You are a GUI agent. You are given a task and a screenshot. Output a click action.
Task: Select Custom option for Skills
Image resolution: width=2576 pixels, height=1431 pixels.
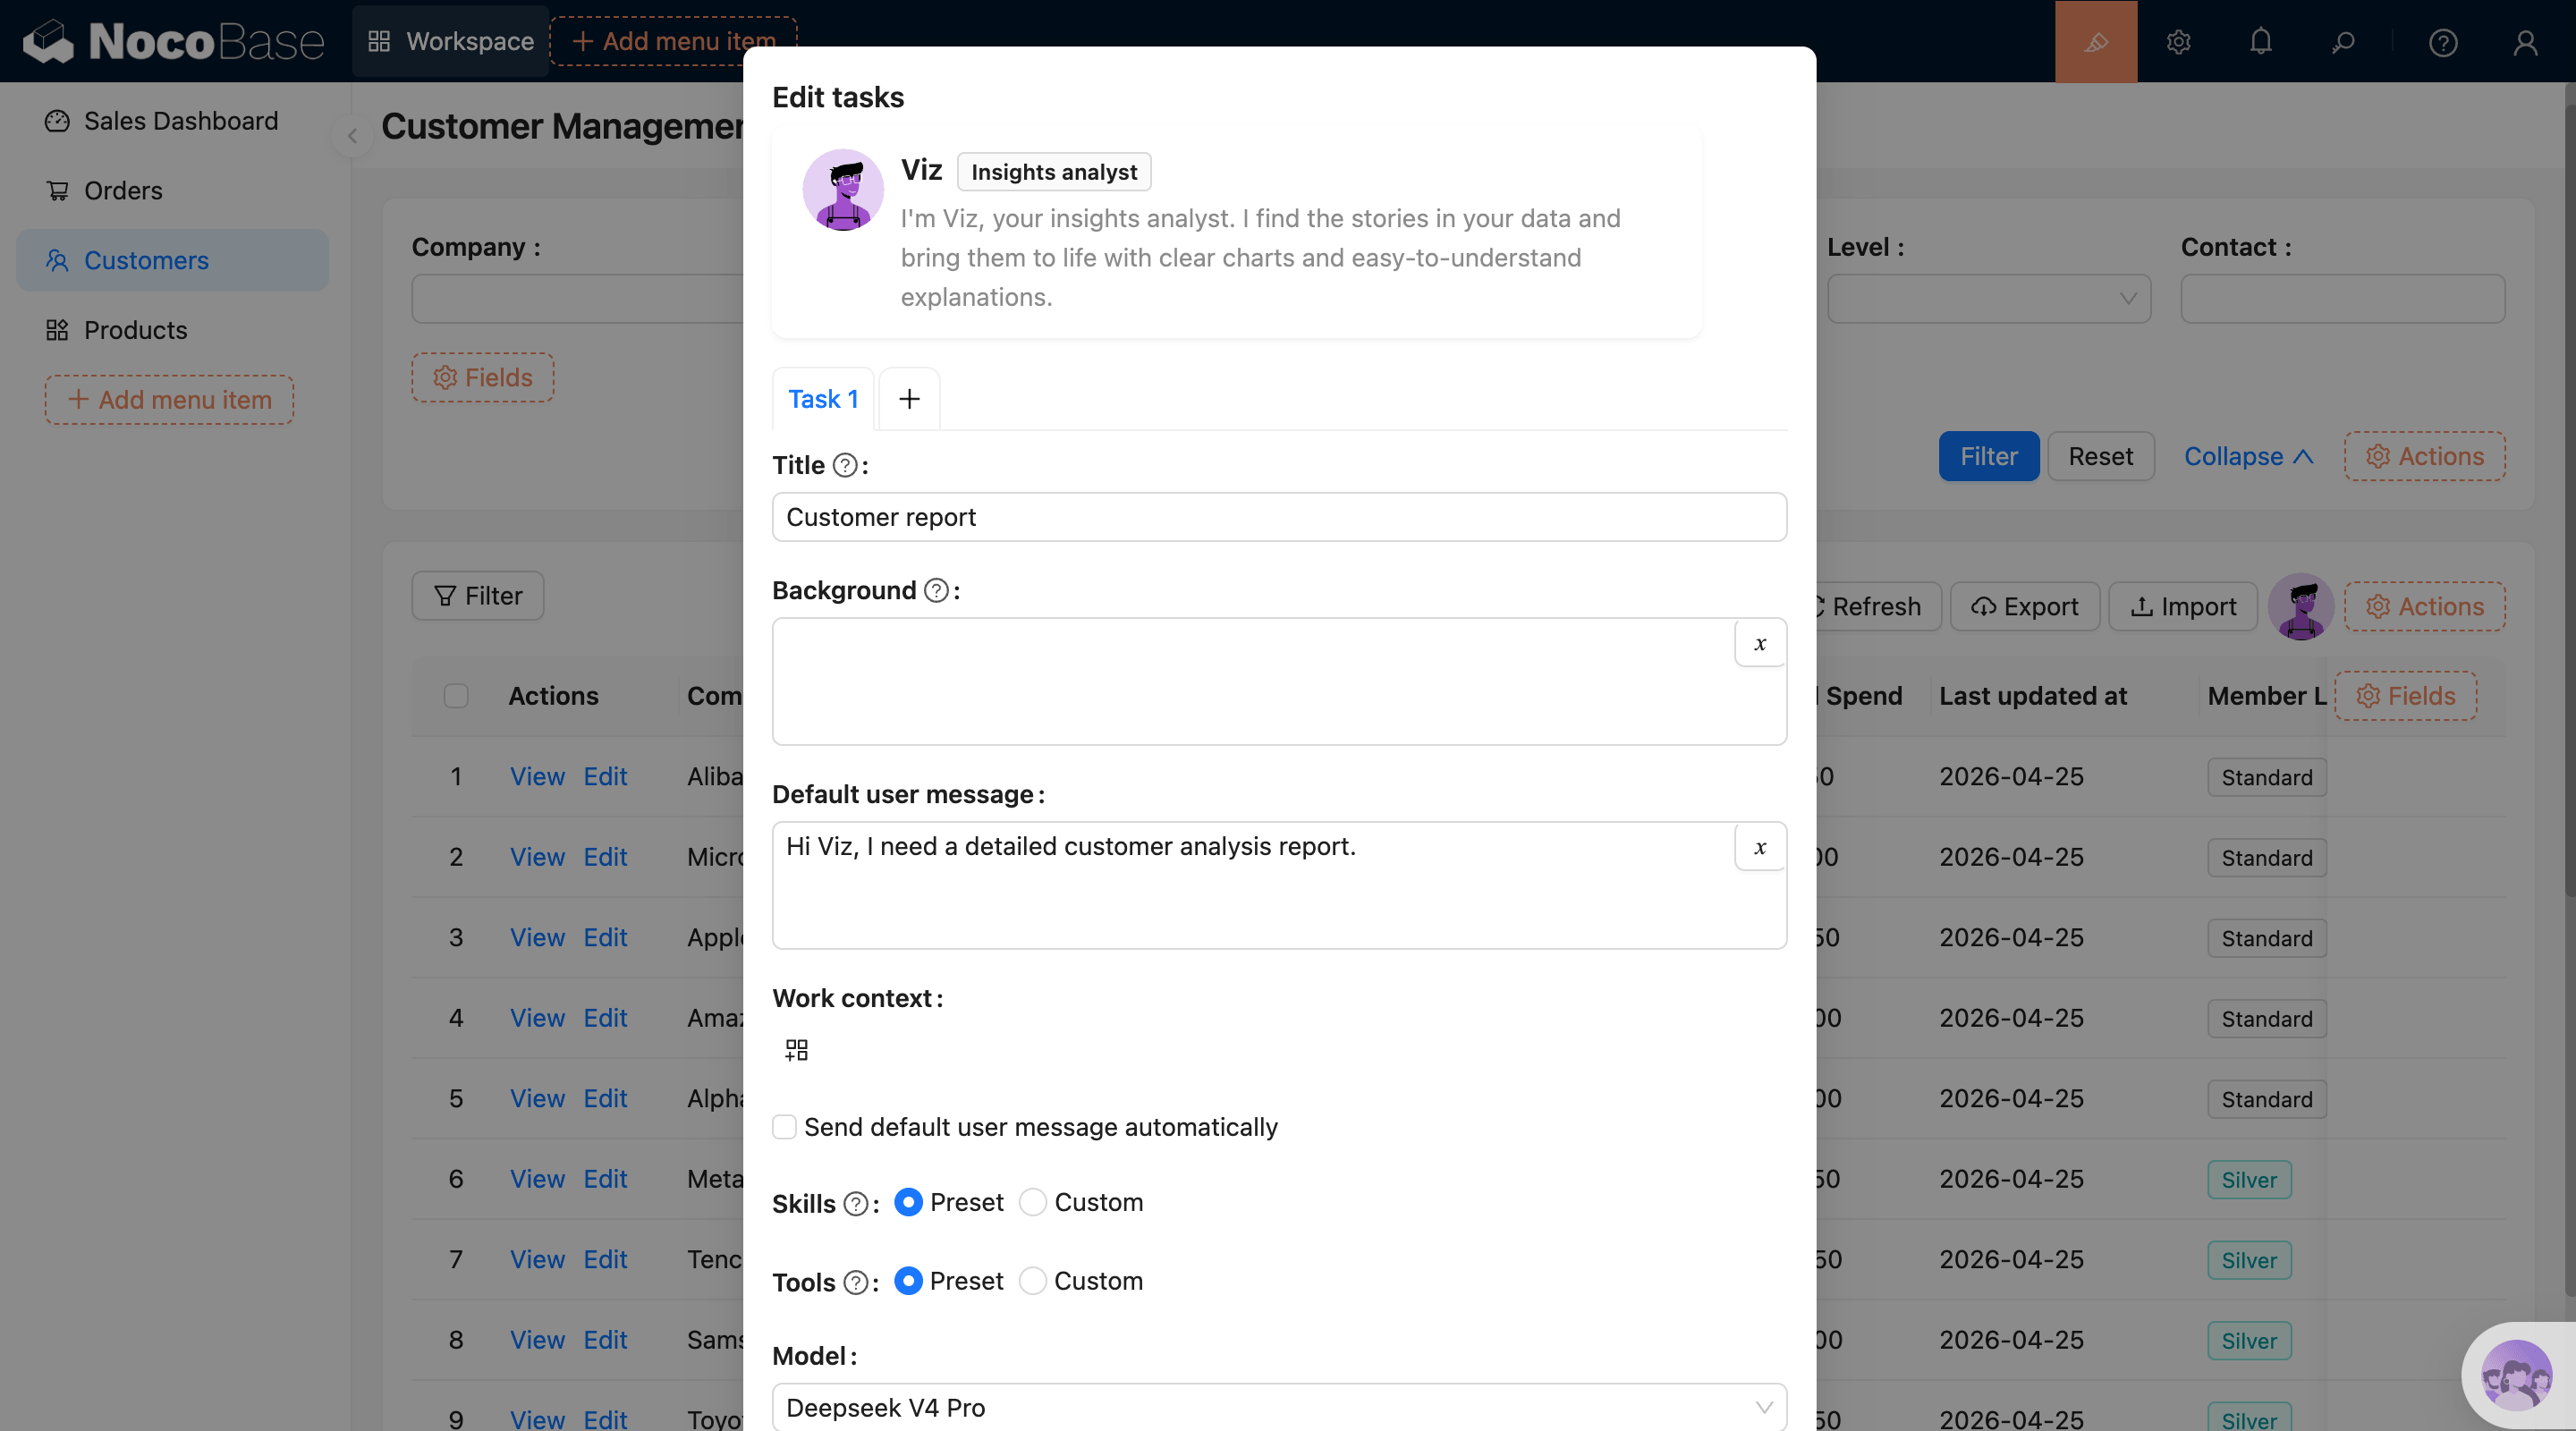point(1033,1202)
